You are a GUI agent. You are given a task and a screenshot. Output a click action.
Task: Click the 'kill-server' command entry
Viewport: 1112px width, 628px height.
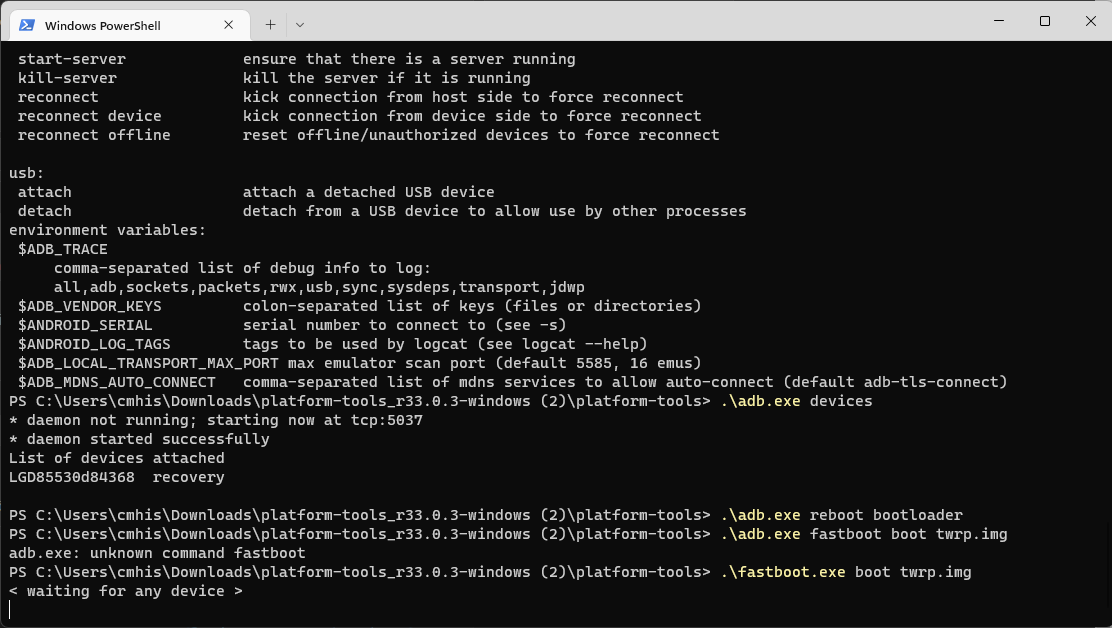click(x=67, y=78)
